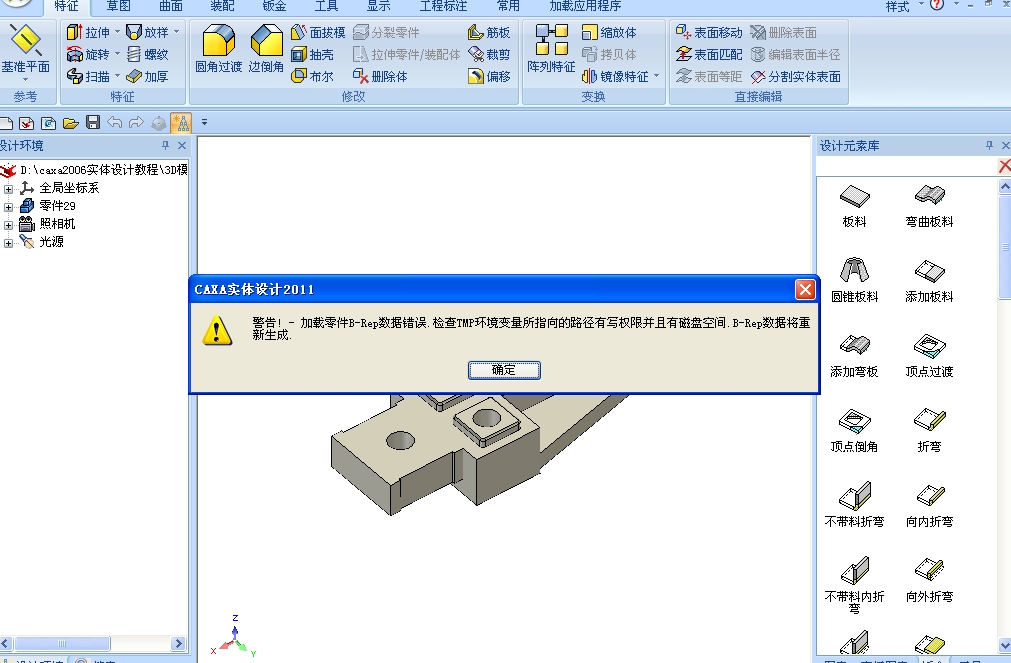Viewport: 1011px width, 663px height.
Task: Click the 缩放体 scale body tool
Action: tap(609, 32)
